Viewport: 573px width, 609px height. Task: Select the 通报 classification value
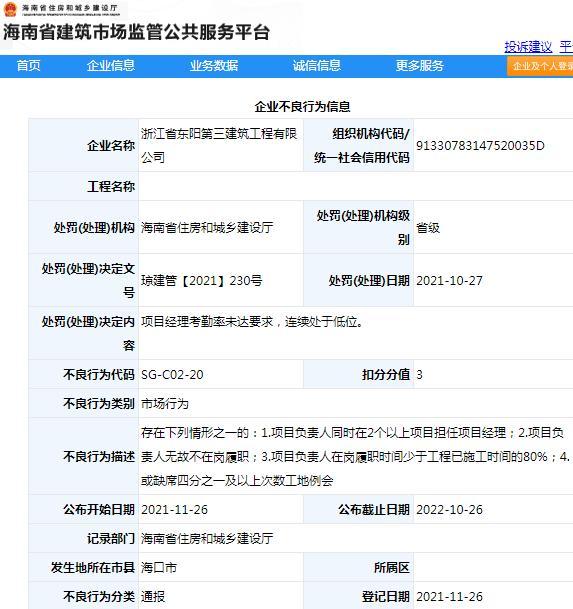153,597
